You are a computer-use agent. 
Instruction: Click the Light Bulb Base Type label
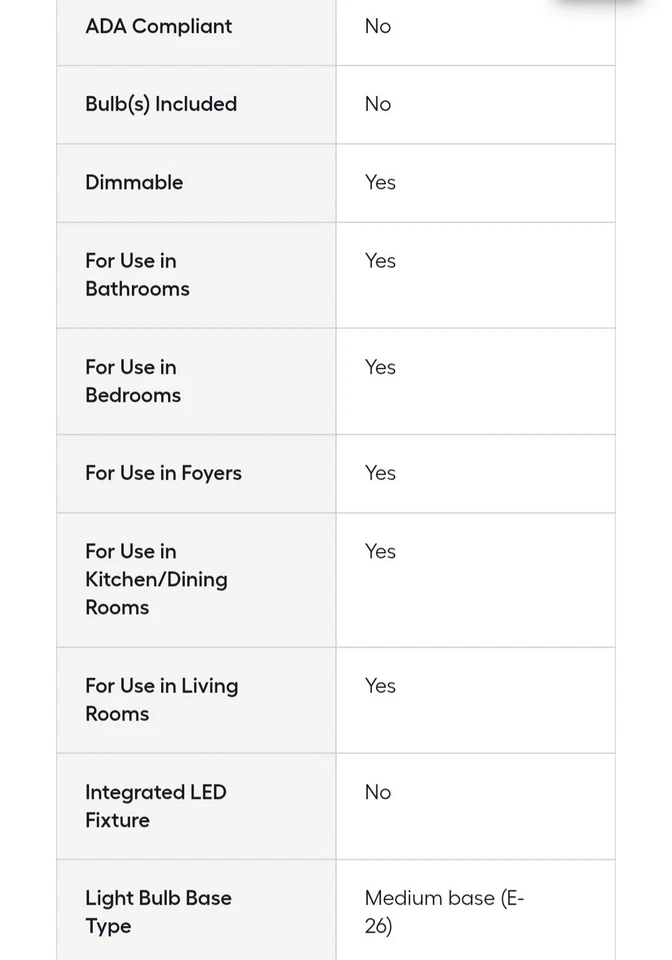coord(158,912)
